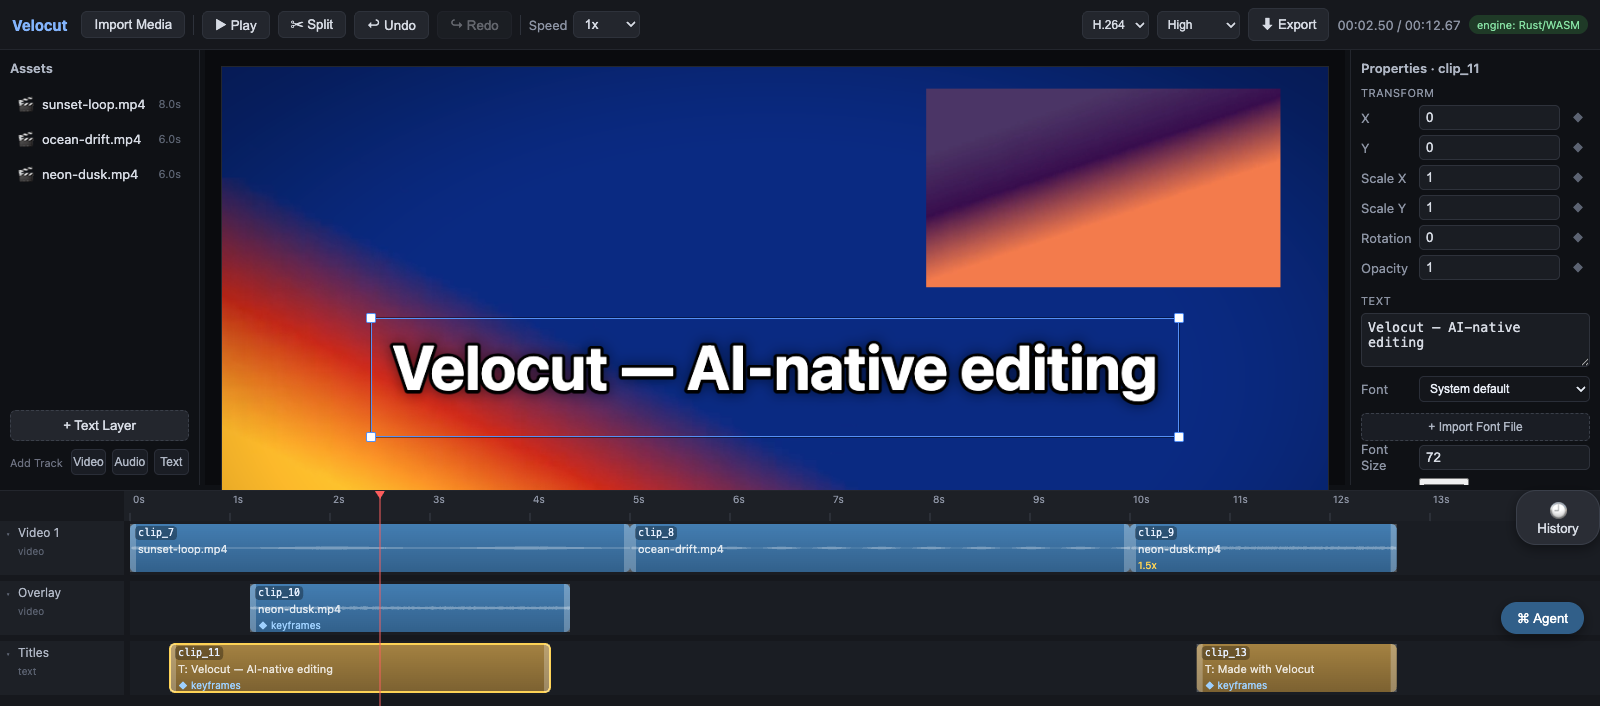Toggle the keyframe diamond for X
1600x706 pixels.
pyautogui.click(x=1578, y=118)
